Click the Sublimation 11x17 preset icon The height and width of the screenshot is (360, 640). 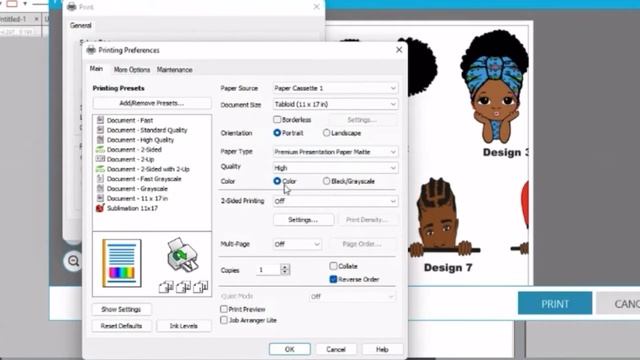[x=100, y=208]
